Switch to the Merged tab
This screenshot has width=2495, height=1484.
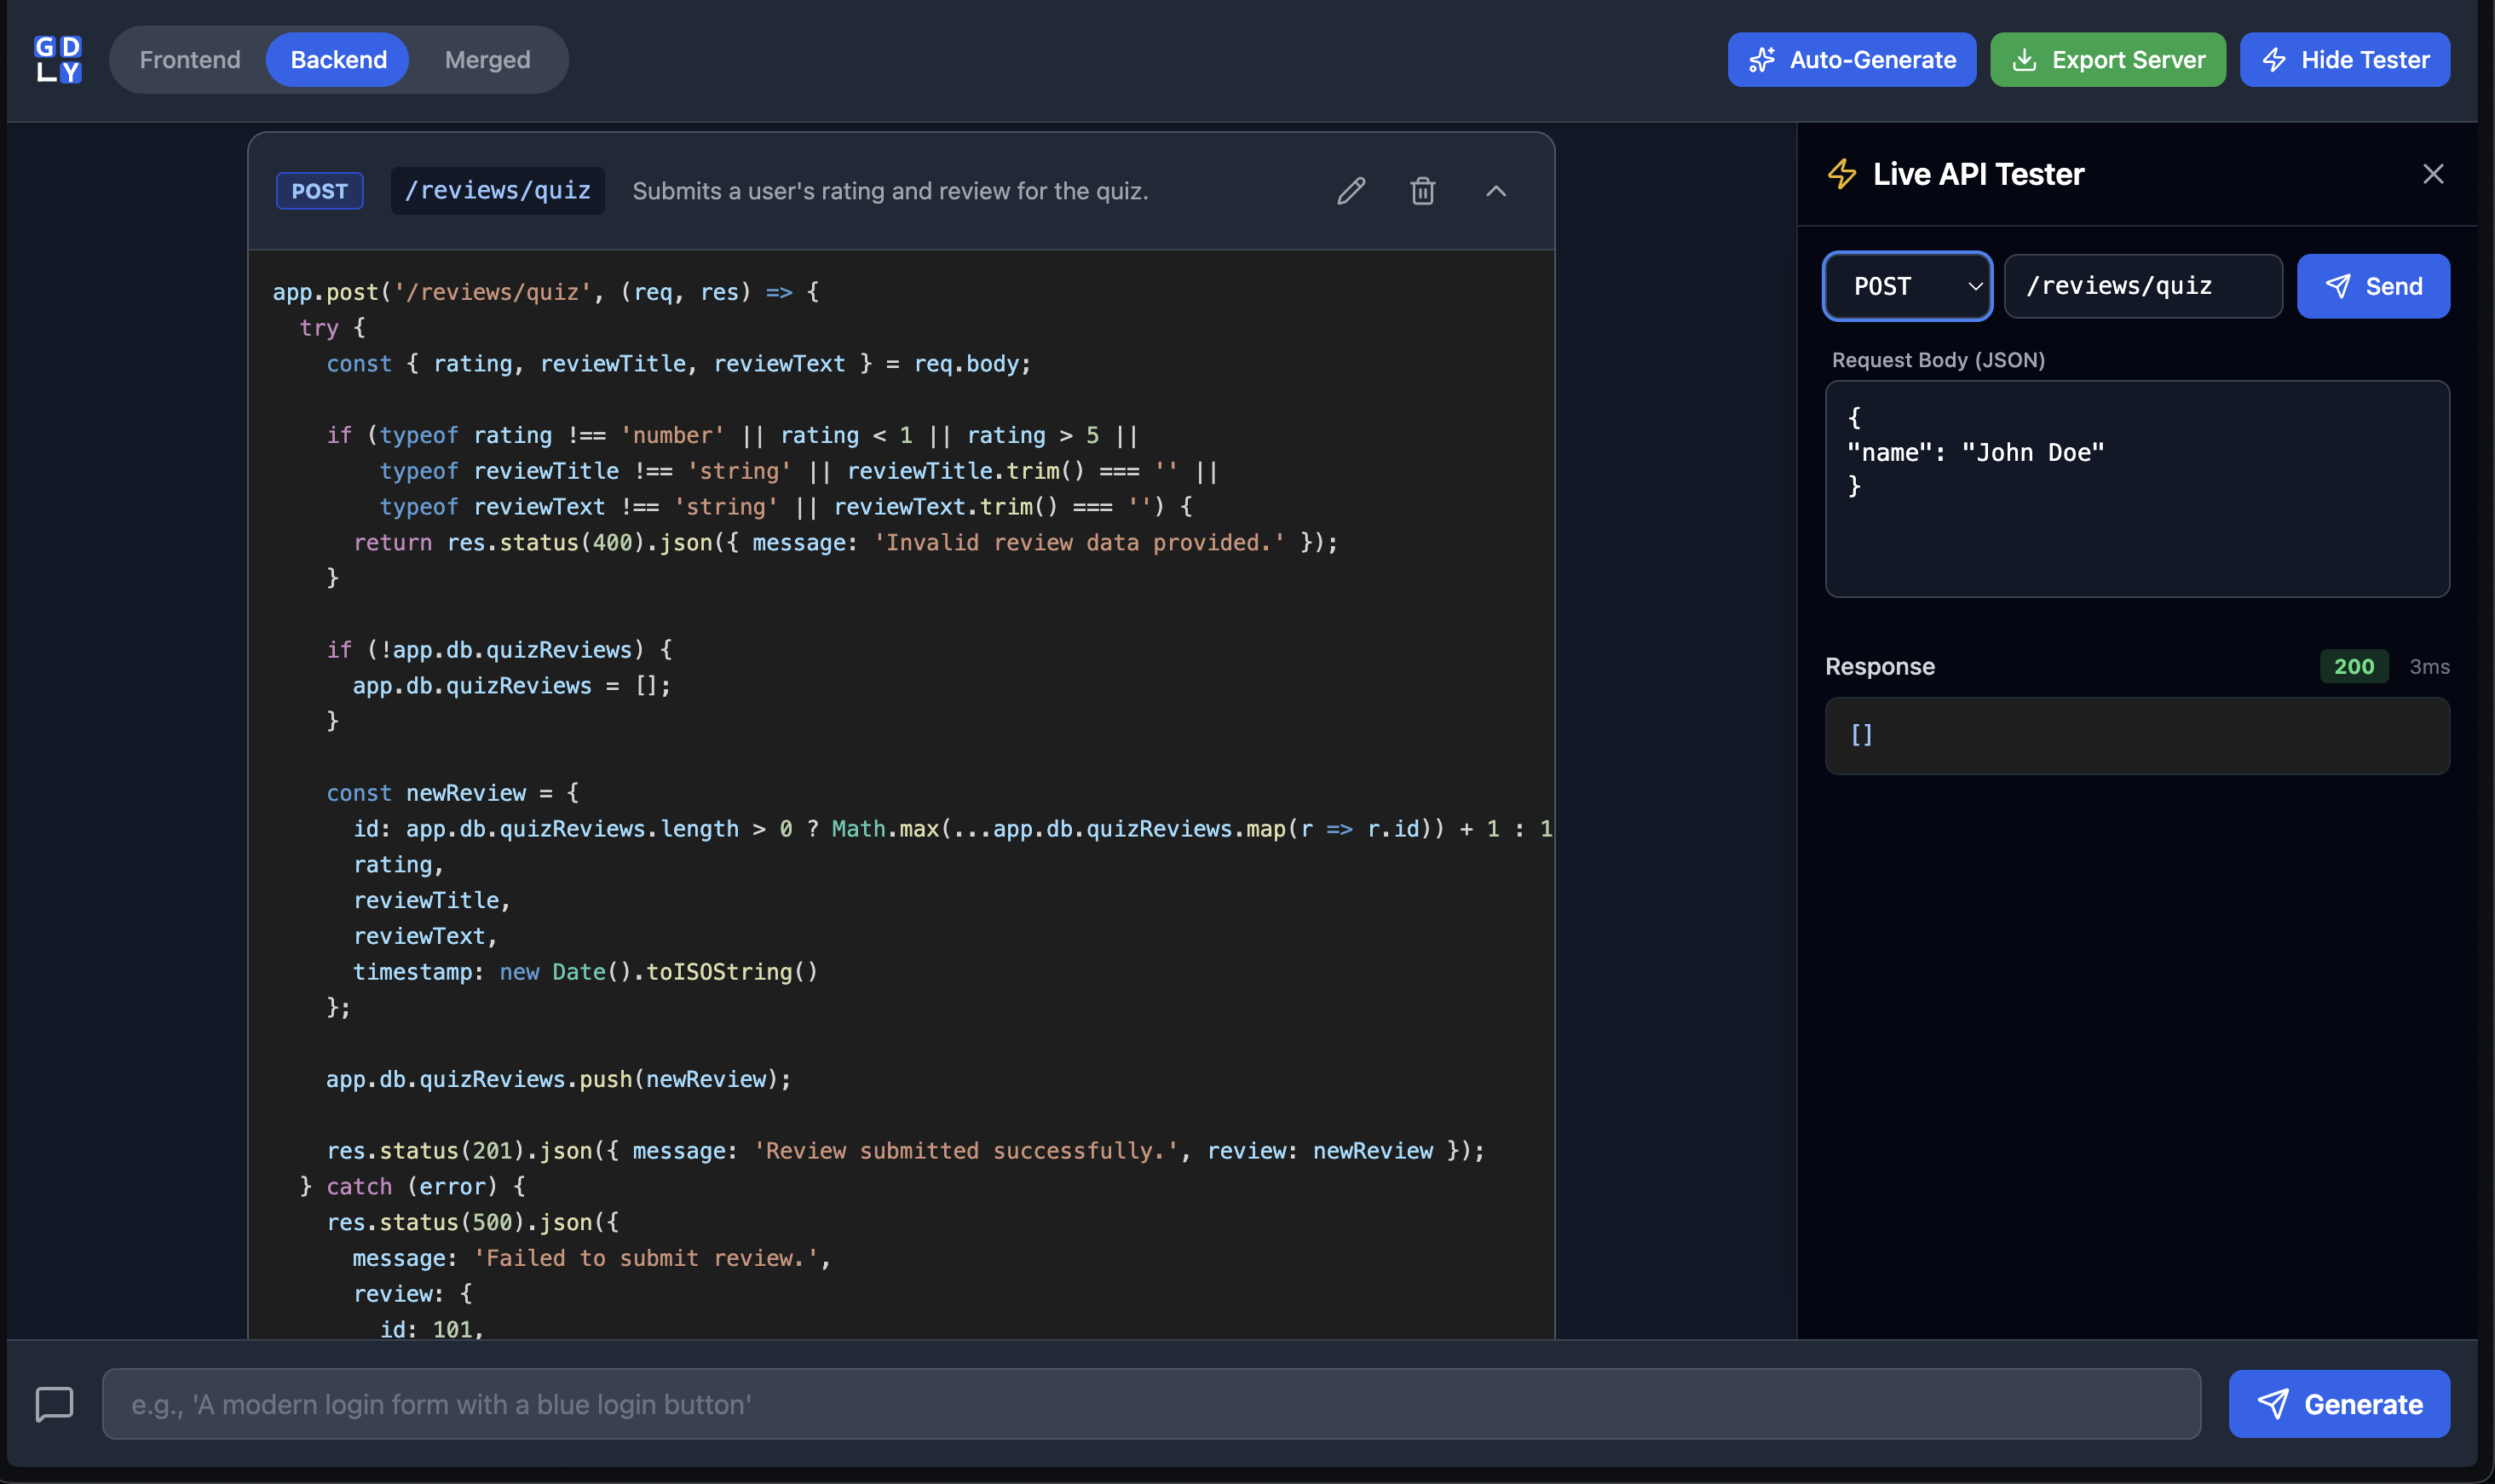487,60
